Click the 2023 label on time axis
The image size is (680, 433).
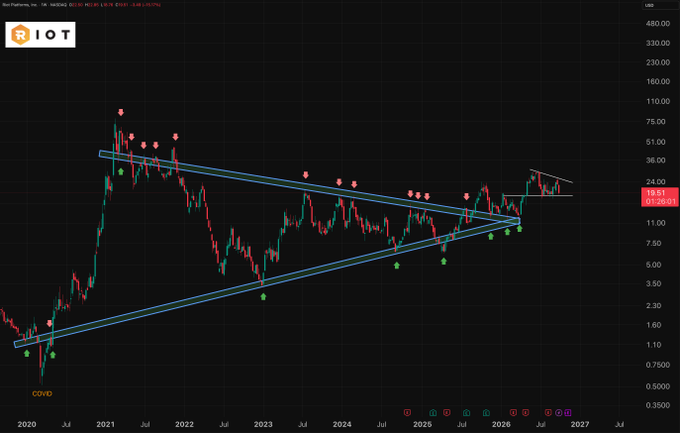pos(263,424)
